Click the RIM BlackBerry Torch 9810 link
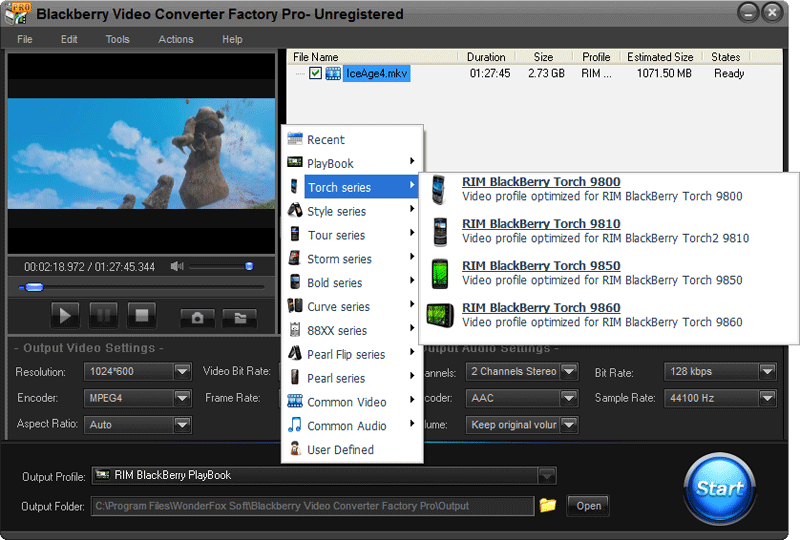Screen dimensions: 800x540 [541, 224]
